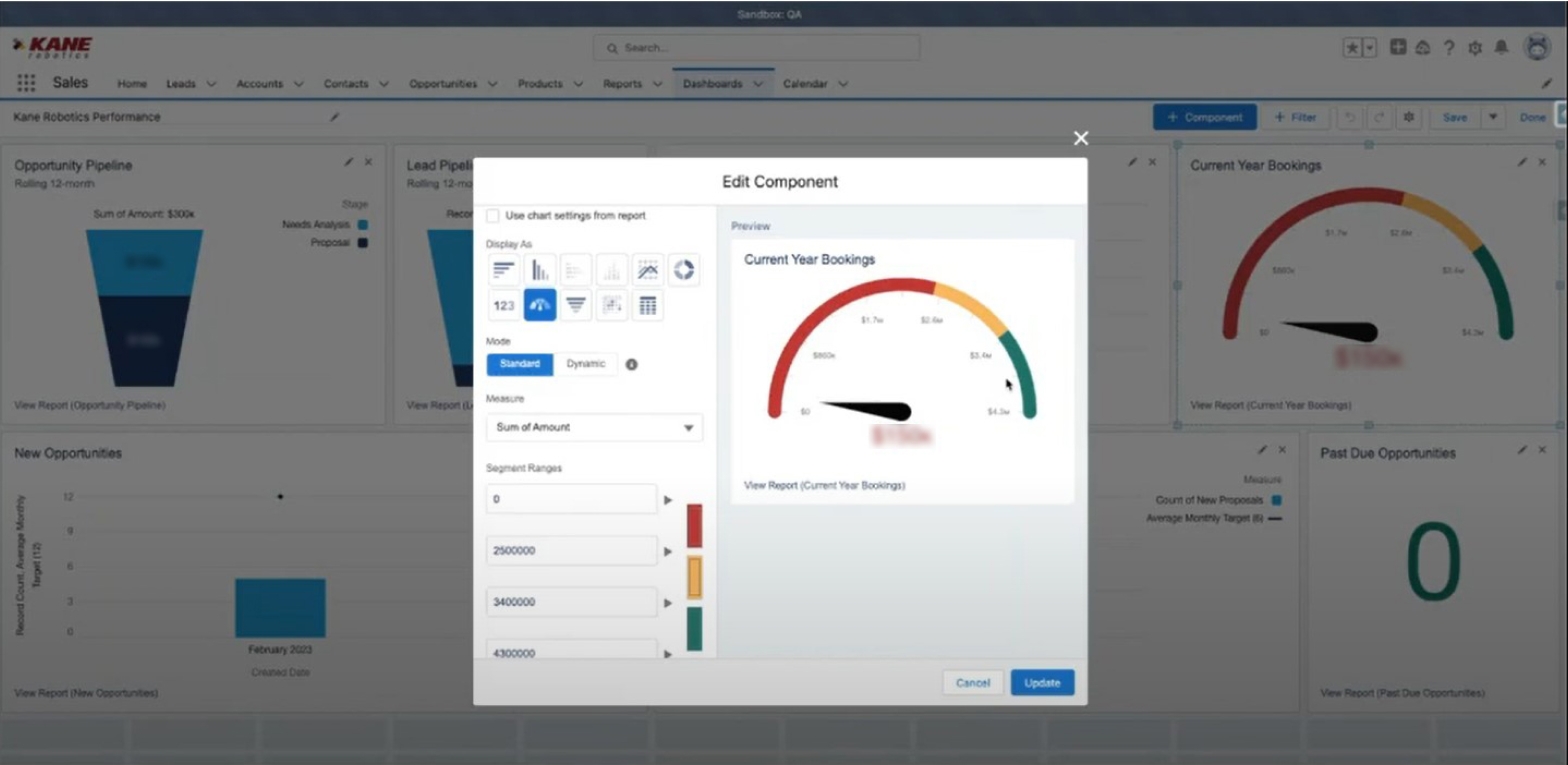Select the horizontal bar chart display type
This screenshot has height=765, width=1568.
(504, 270)
